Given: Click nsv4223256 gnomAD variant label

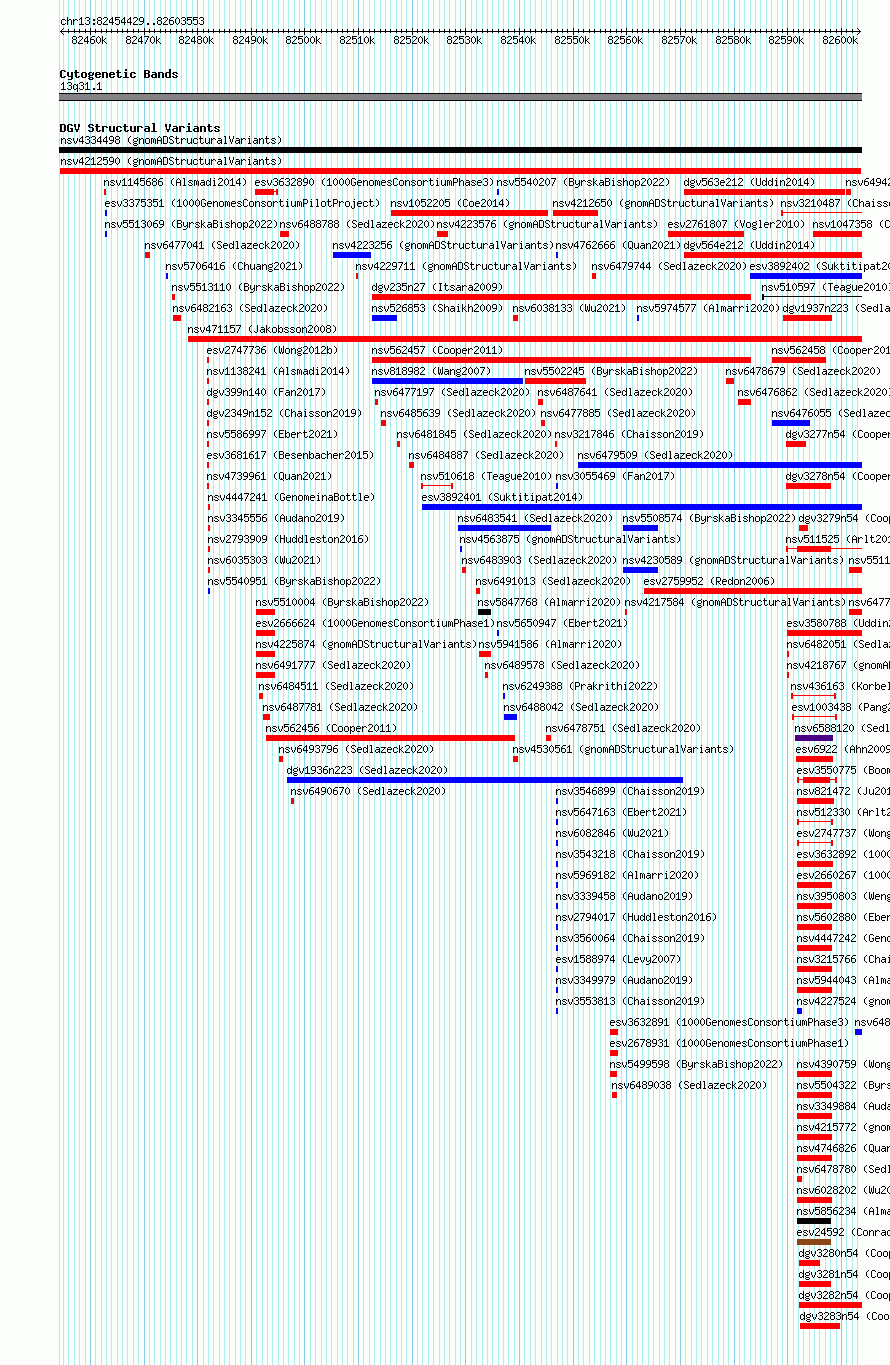Looking at the screenshot, I should [443, 245].
